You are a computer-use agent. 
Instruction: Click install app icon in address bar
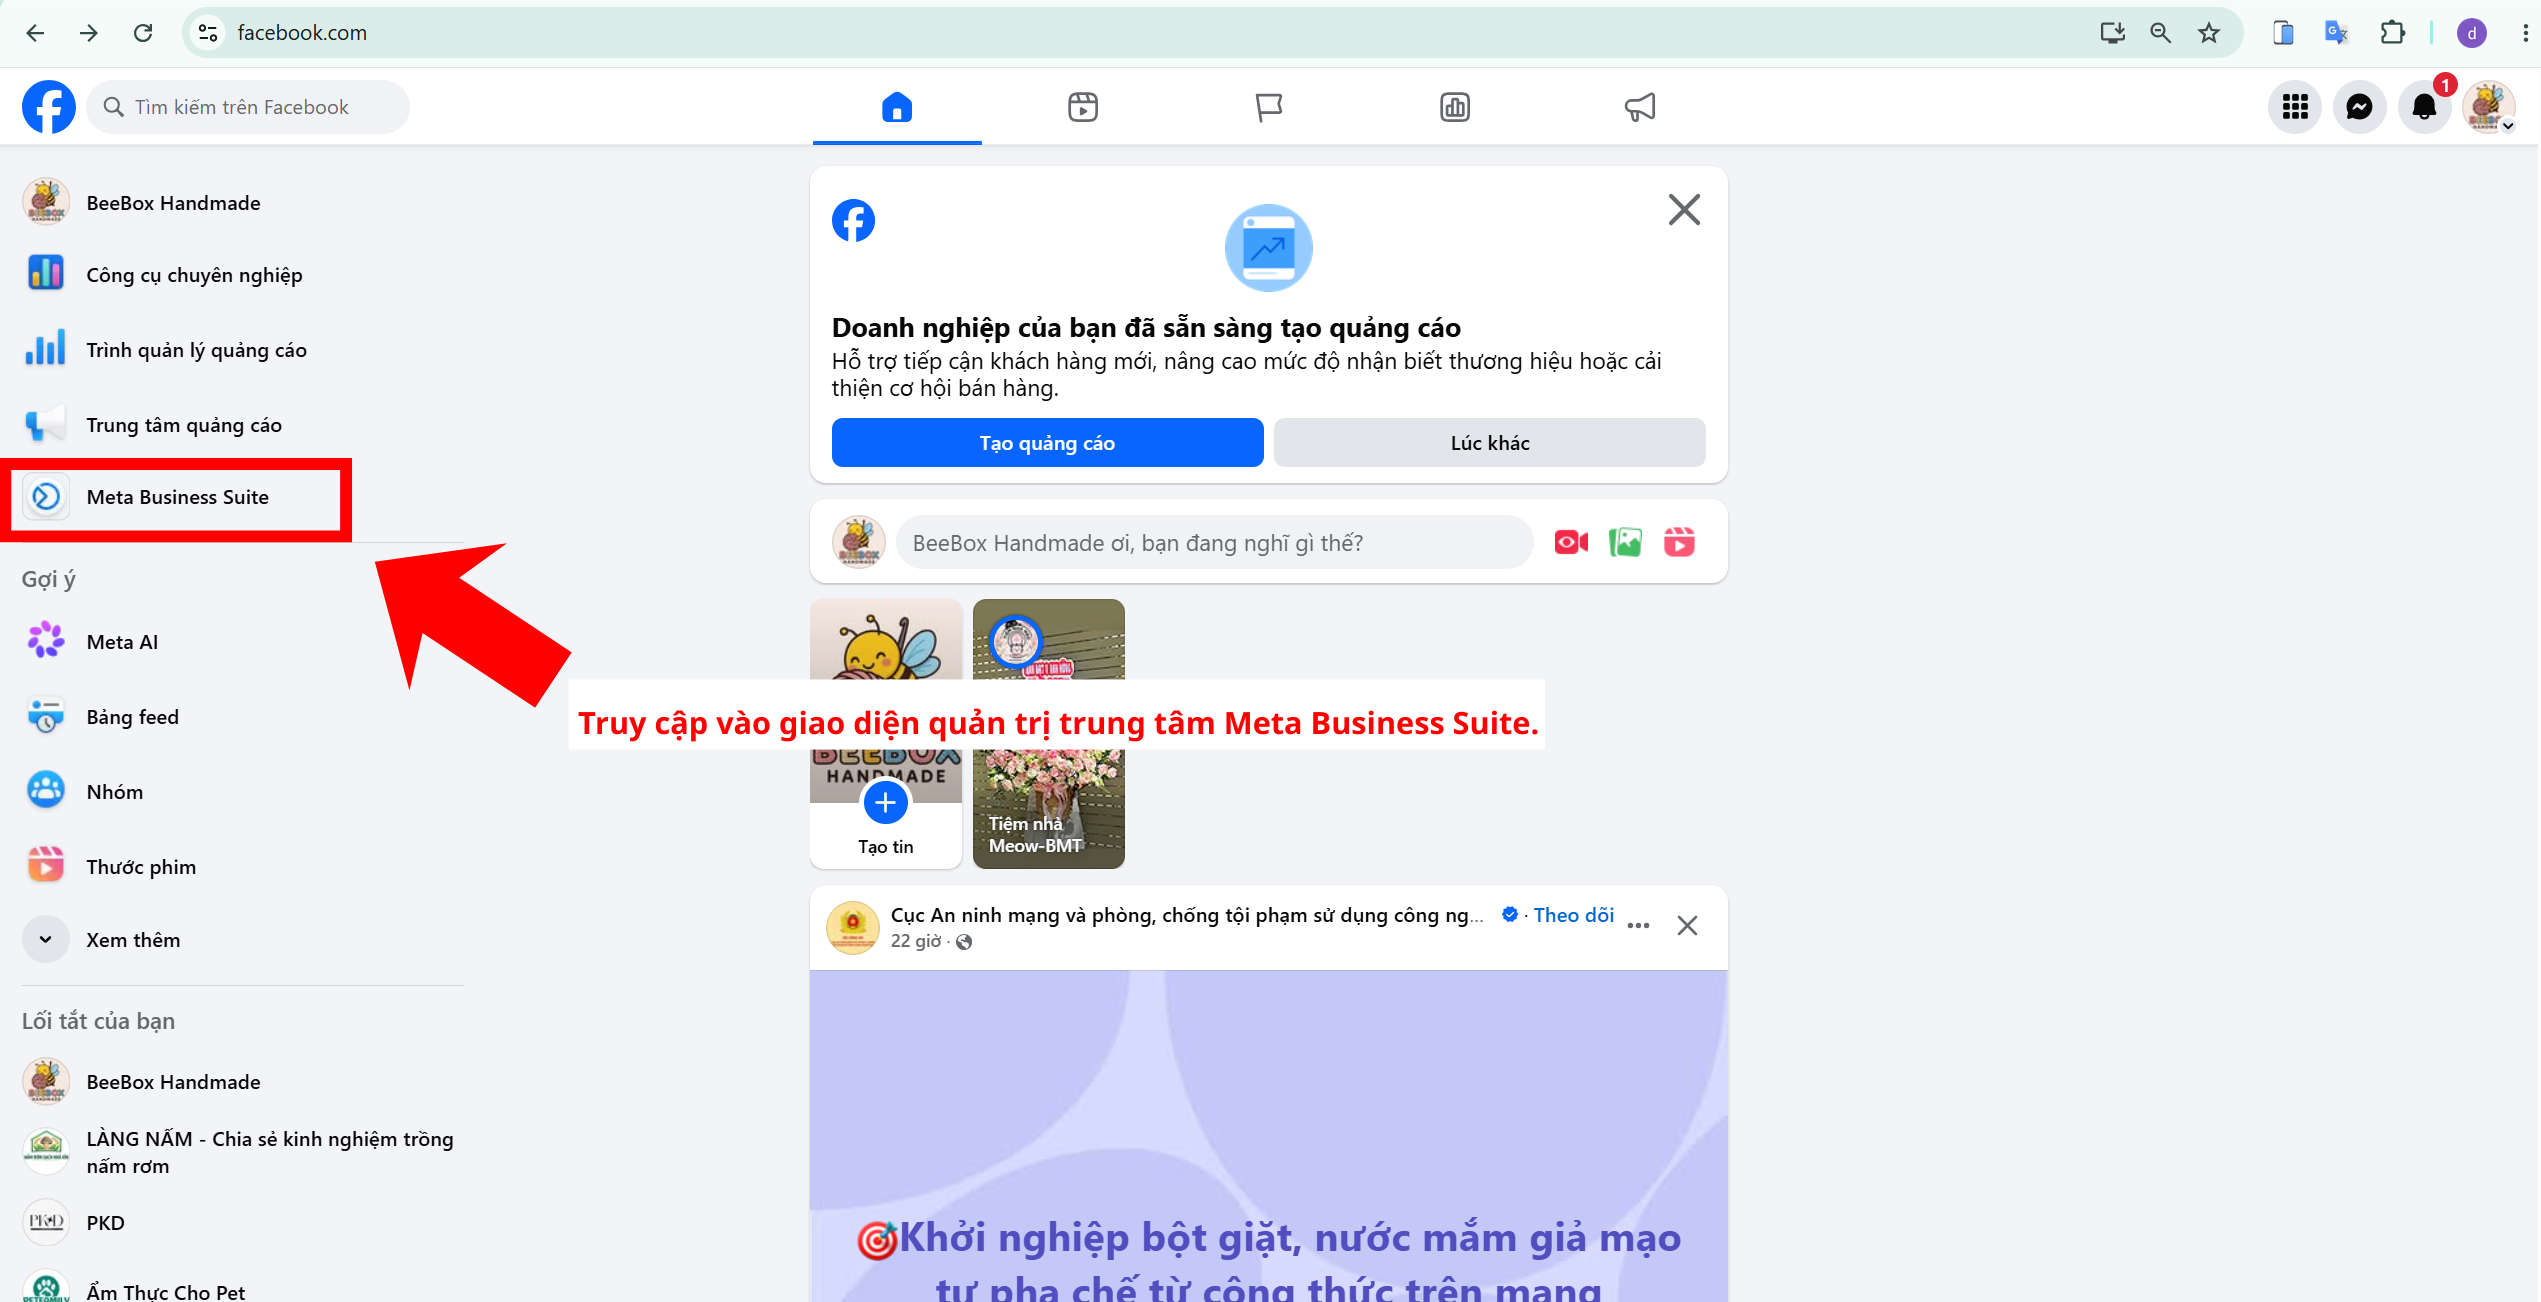[x=2113, y=33]
